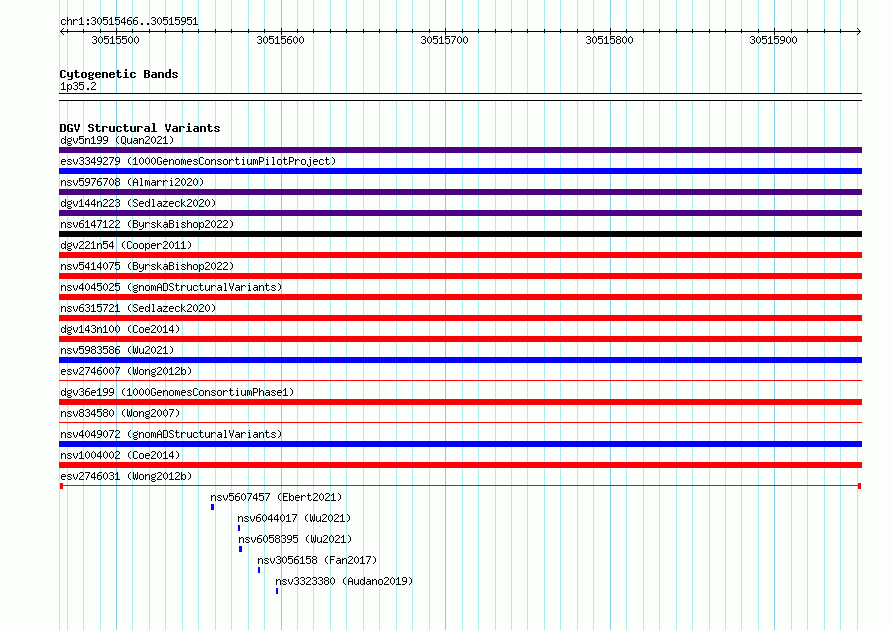890x630 pixels.
Task: Open the nsv5976708 (Almarri2020) variant
Action: click(132, 182)
